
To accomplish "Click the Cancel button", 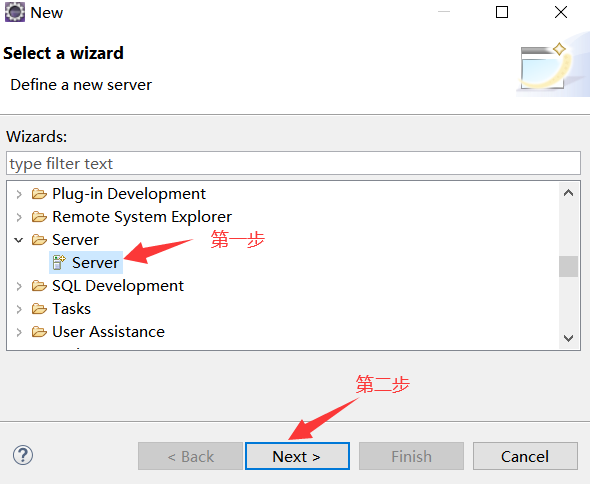I will pyautogui.click(x=525, y=456).
